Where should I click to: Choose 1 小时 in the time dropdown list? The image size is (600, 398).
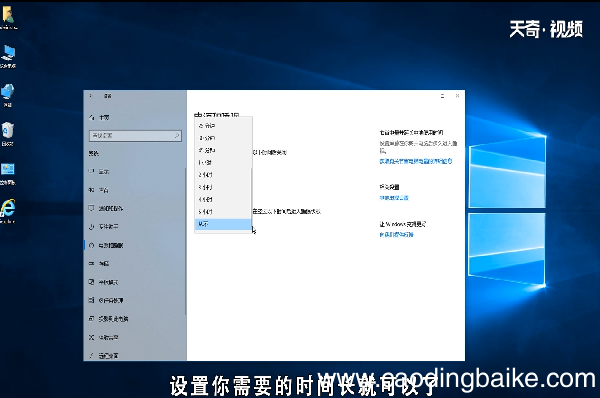(x=223, y=162)
